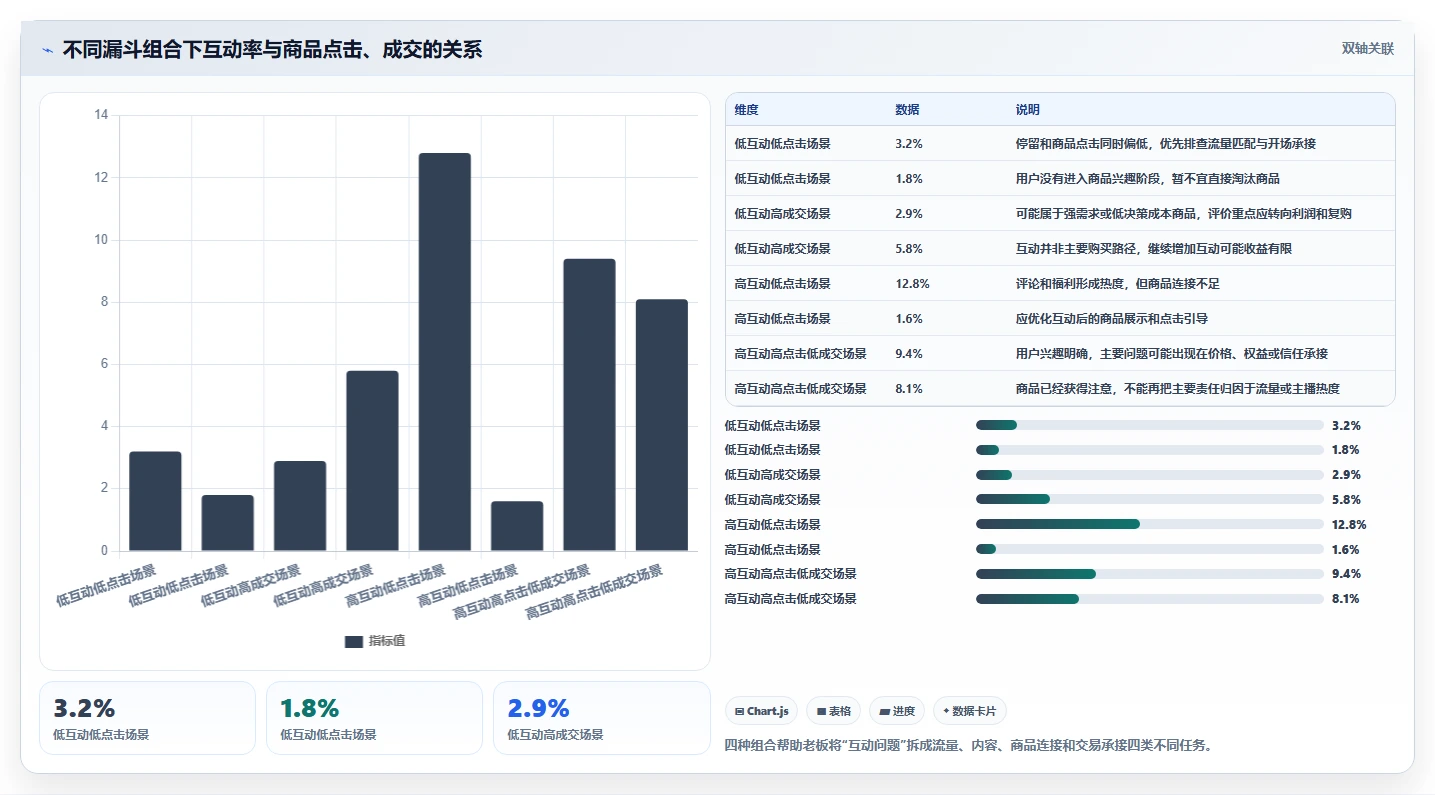The height and width of the screenshot is (795, 1435).
Task: Click the progress bar showing 2.9%
Action: pyautogui.click(x=1149, y=475)
